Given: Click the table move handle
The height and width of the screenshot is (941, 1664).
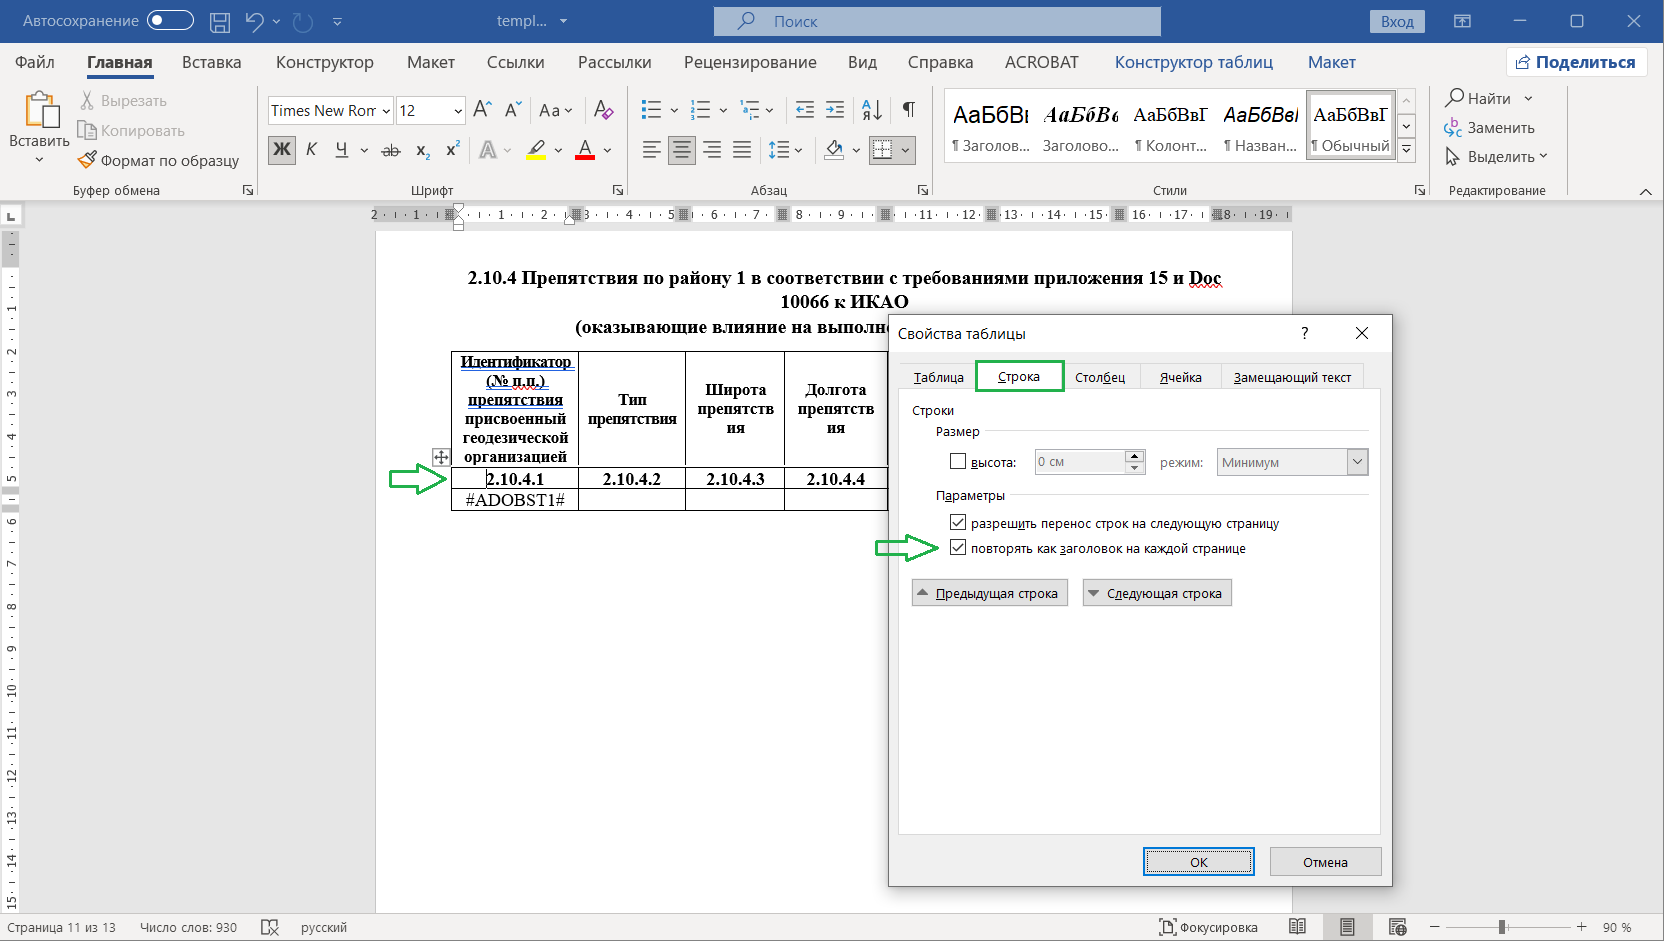Looking at the screenshot, I should point(441,457).
